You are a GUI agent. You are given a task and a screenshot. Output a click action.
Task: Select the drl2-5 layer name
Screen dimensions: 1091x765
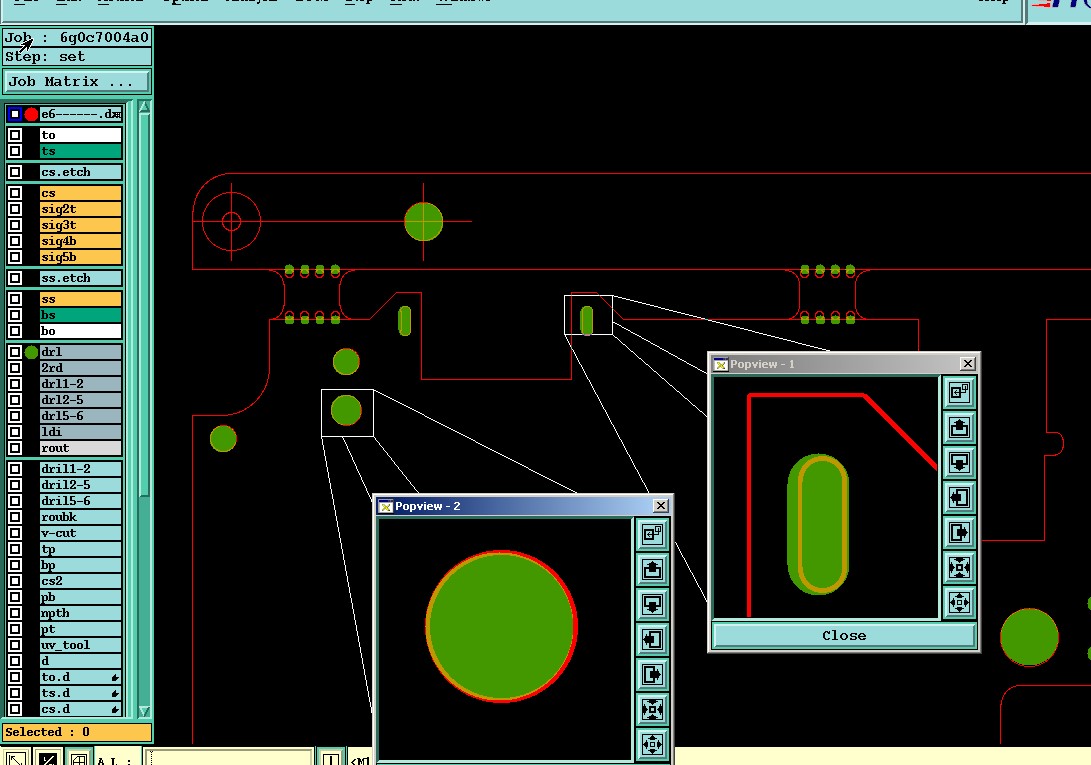81,400
